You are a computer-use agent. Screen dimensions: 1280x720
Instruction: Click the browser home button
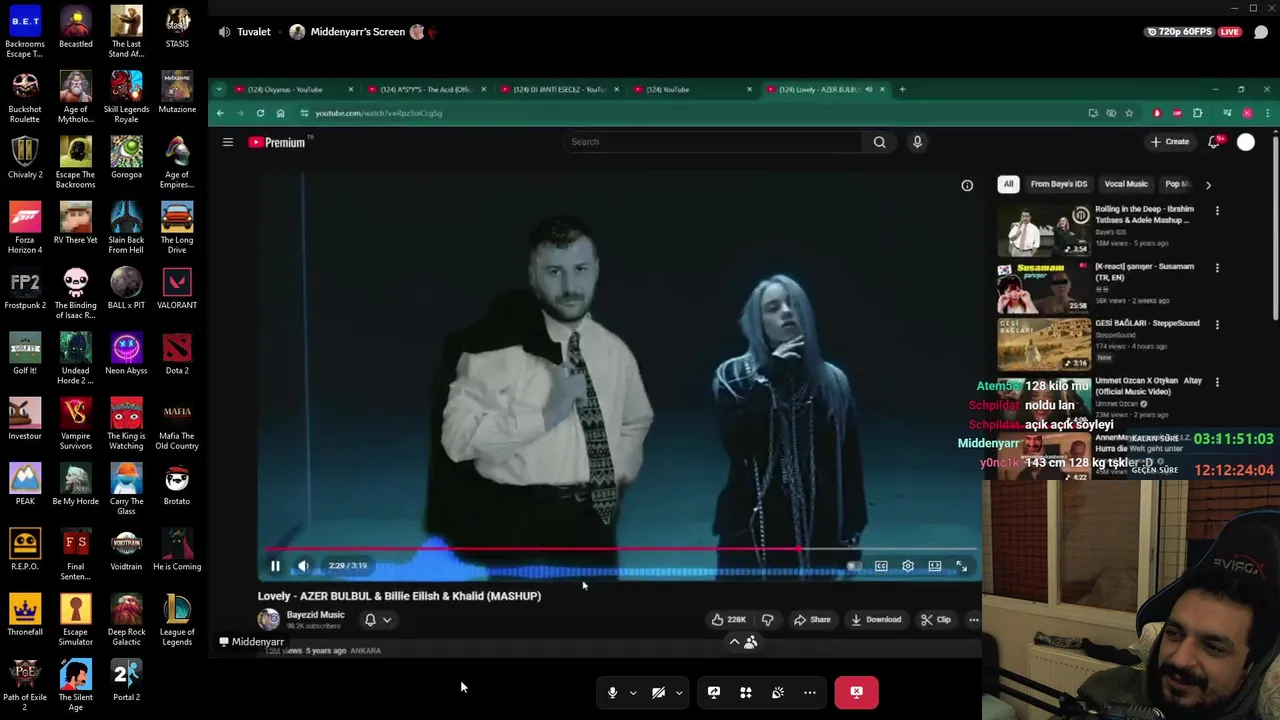click(280, 113)
